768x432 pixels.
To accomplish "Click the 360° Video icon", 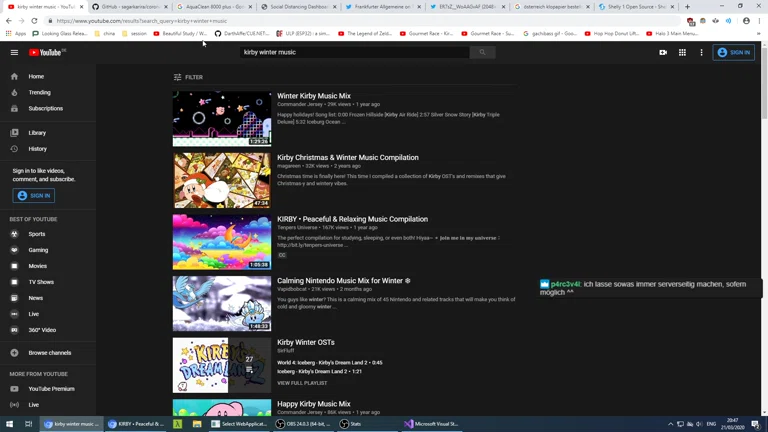I will (x=14, y=330).
